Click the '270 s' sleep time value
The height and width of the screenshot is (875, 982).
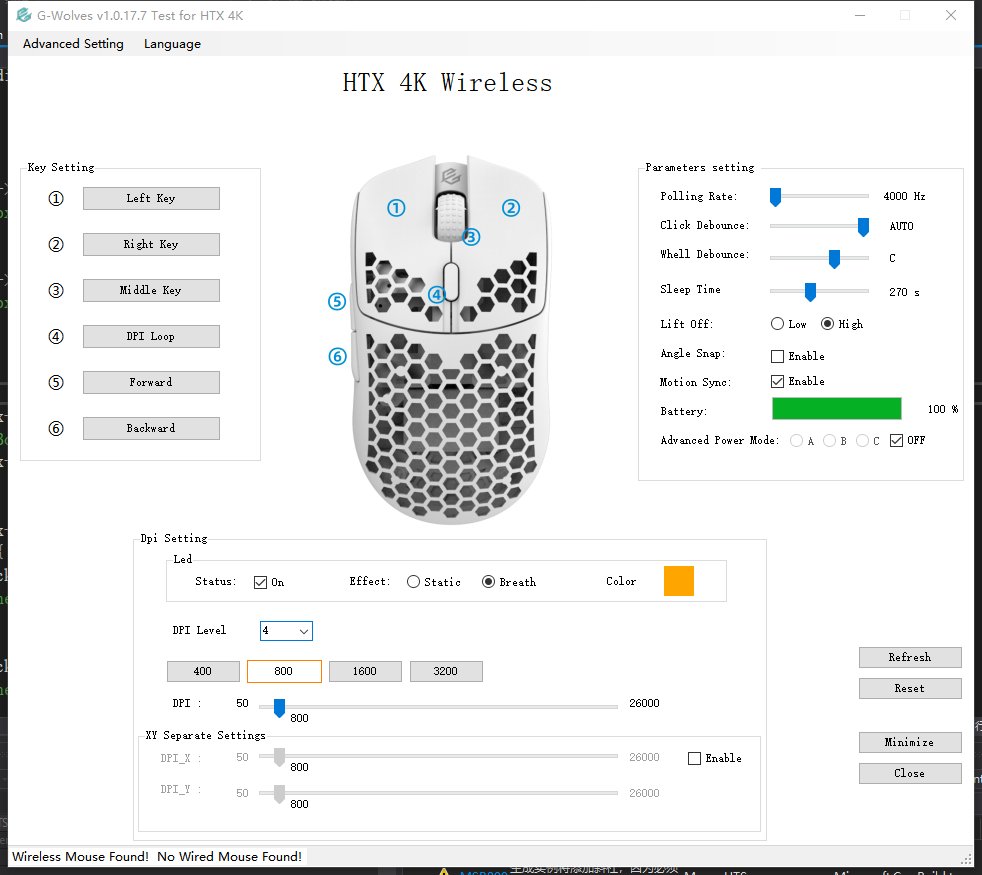904,293
